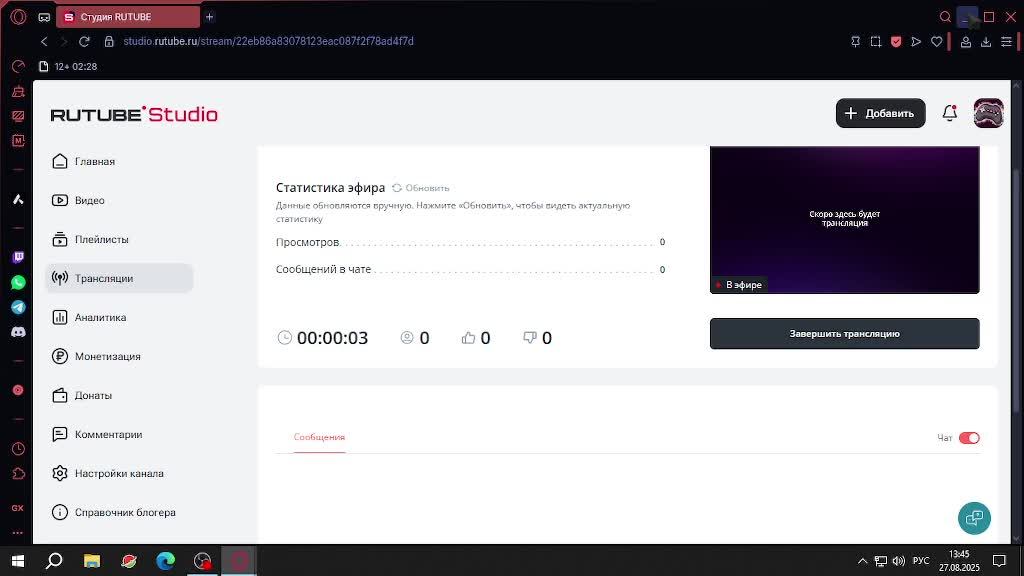The image size is (1024, 576).
Task: Click the stream preview player thumbnail
Action: coord(844,220)
